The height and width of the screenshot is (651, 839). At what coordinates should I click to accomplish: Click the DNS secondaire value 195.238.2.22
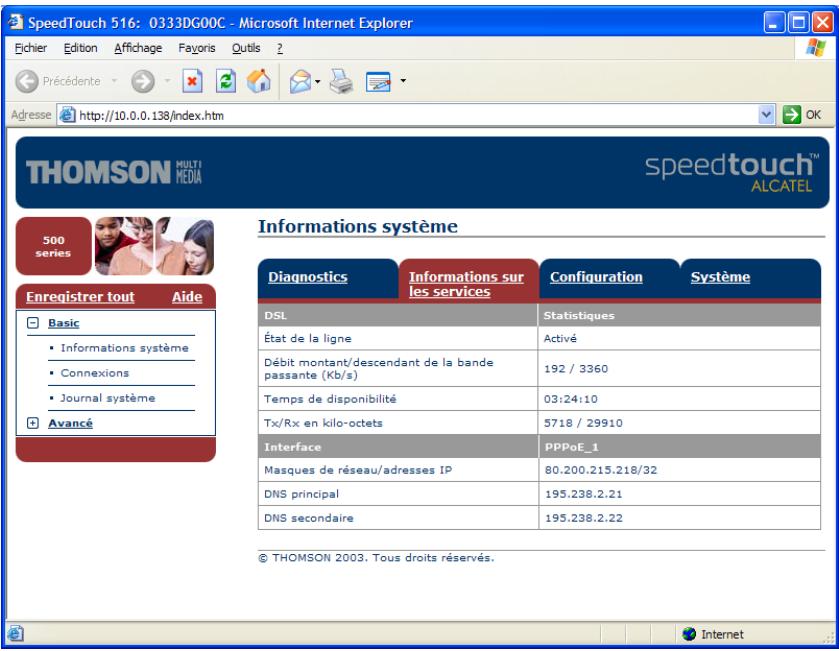584,518
